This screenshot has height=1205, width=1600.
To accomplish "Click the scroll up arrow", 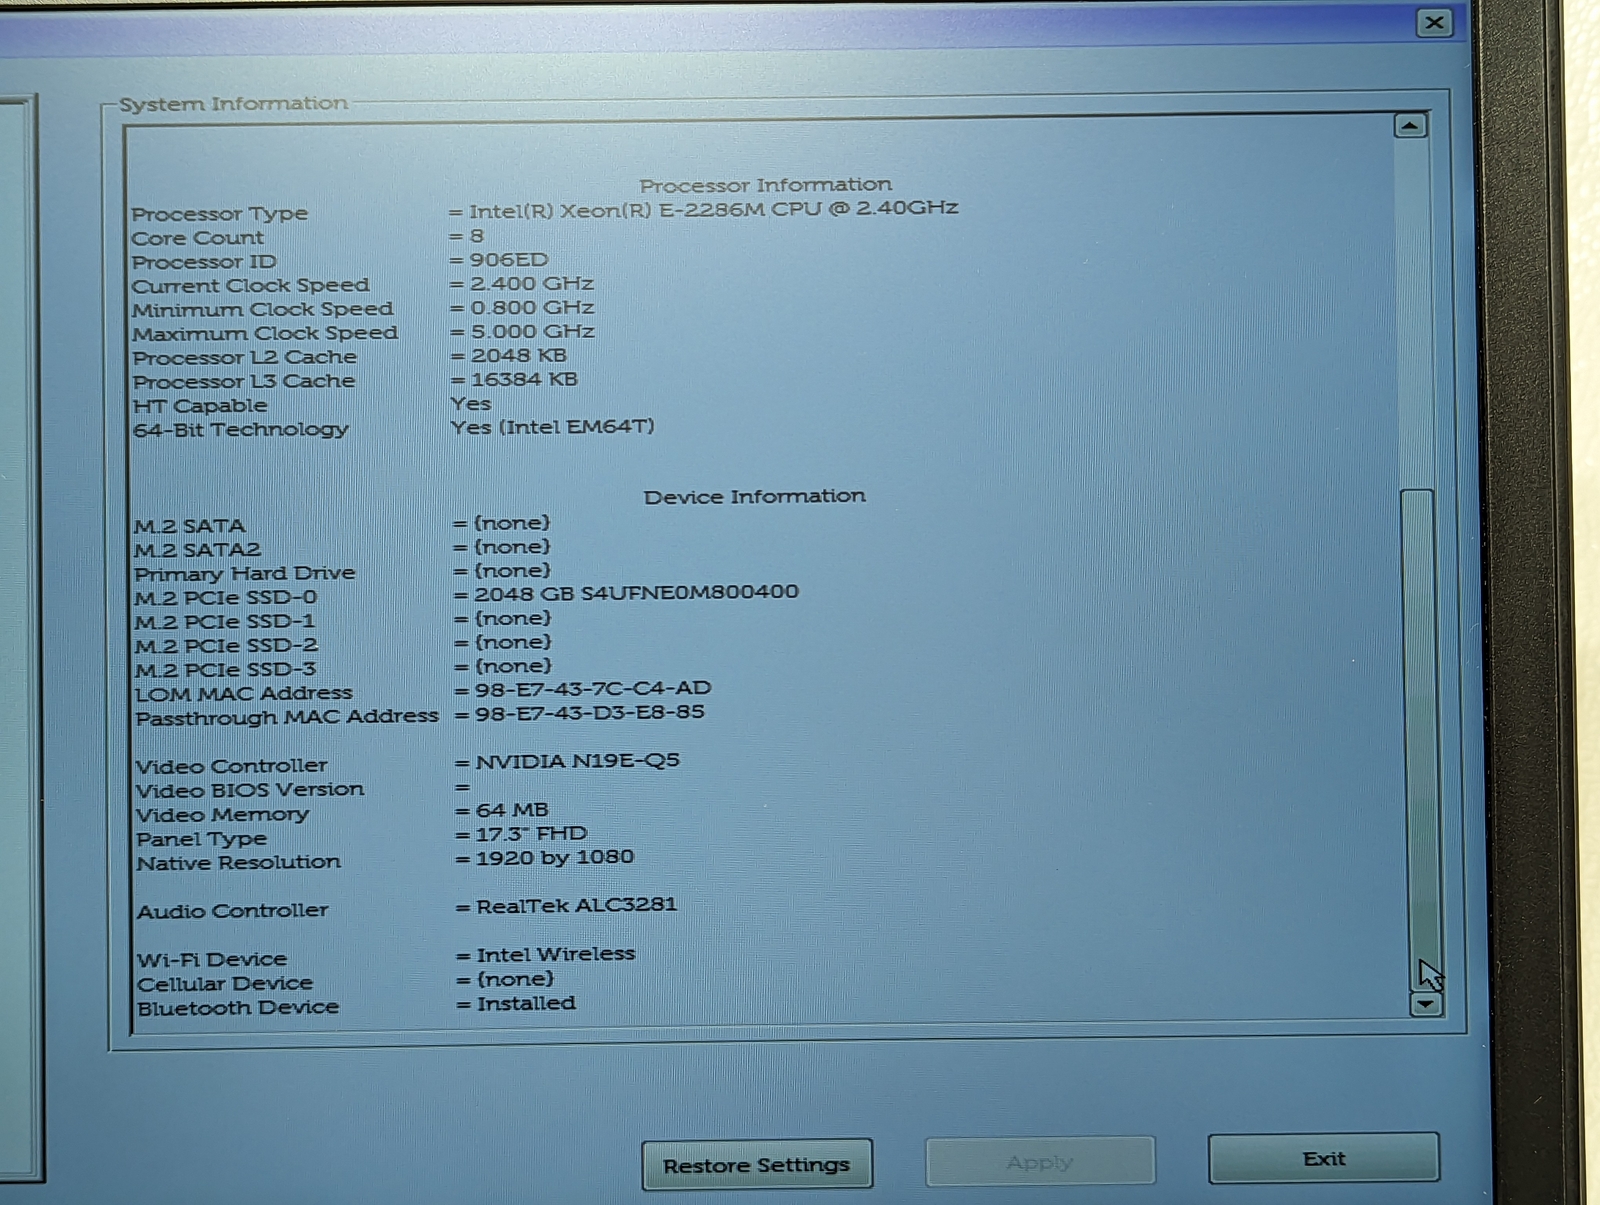I will coord(1410,126).
